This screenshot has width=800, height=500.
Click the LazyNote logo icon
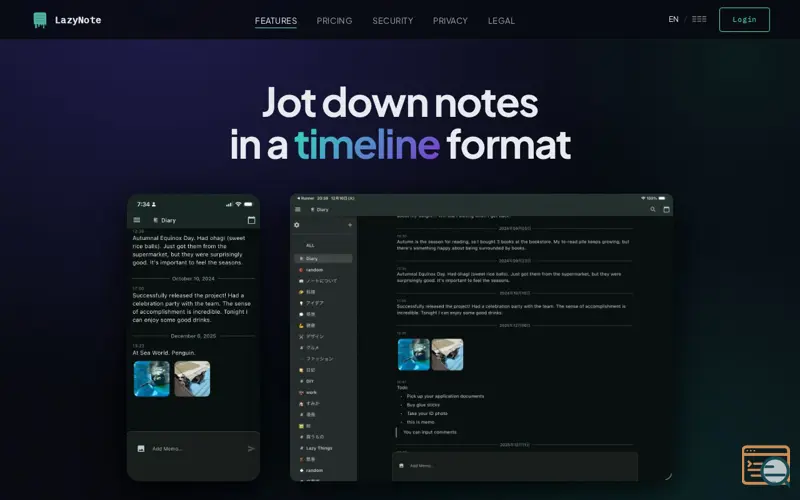tap(40, 20)
